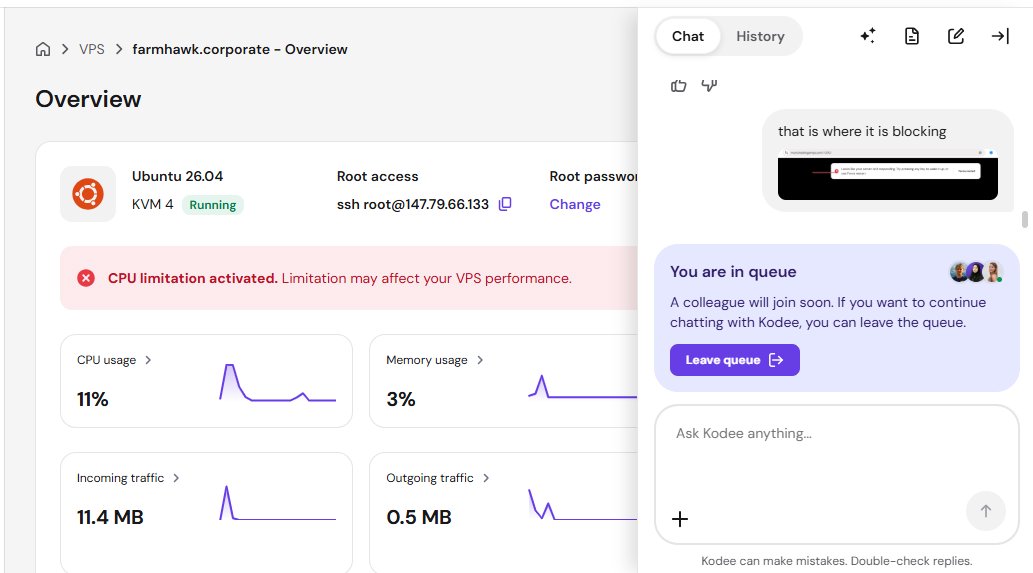Image resolution: width=1033 pixels, height=573 pixels.
Task: Click the 'that is where it is blocking' message
Action: [x=862, y=131]
